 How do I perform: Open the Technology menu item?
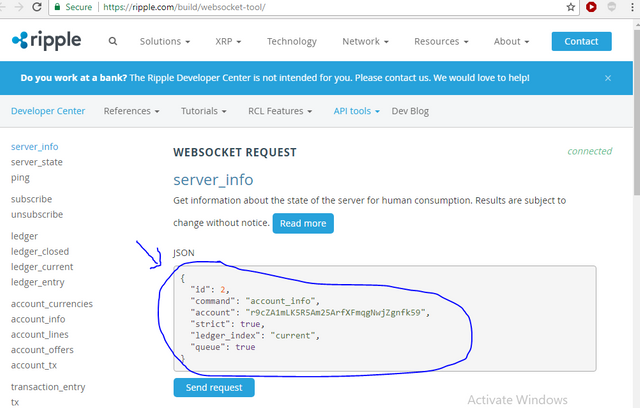(292, 41)
